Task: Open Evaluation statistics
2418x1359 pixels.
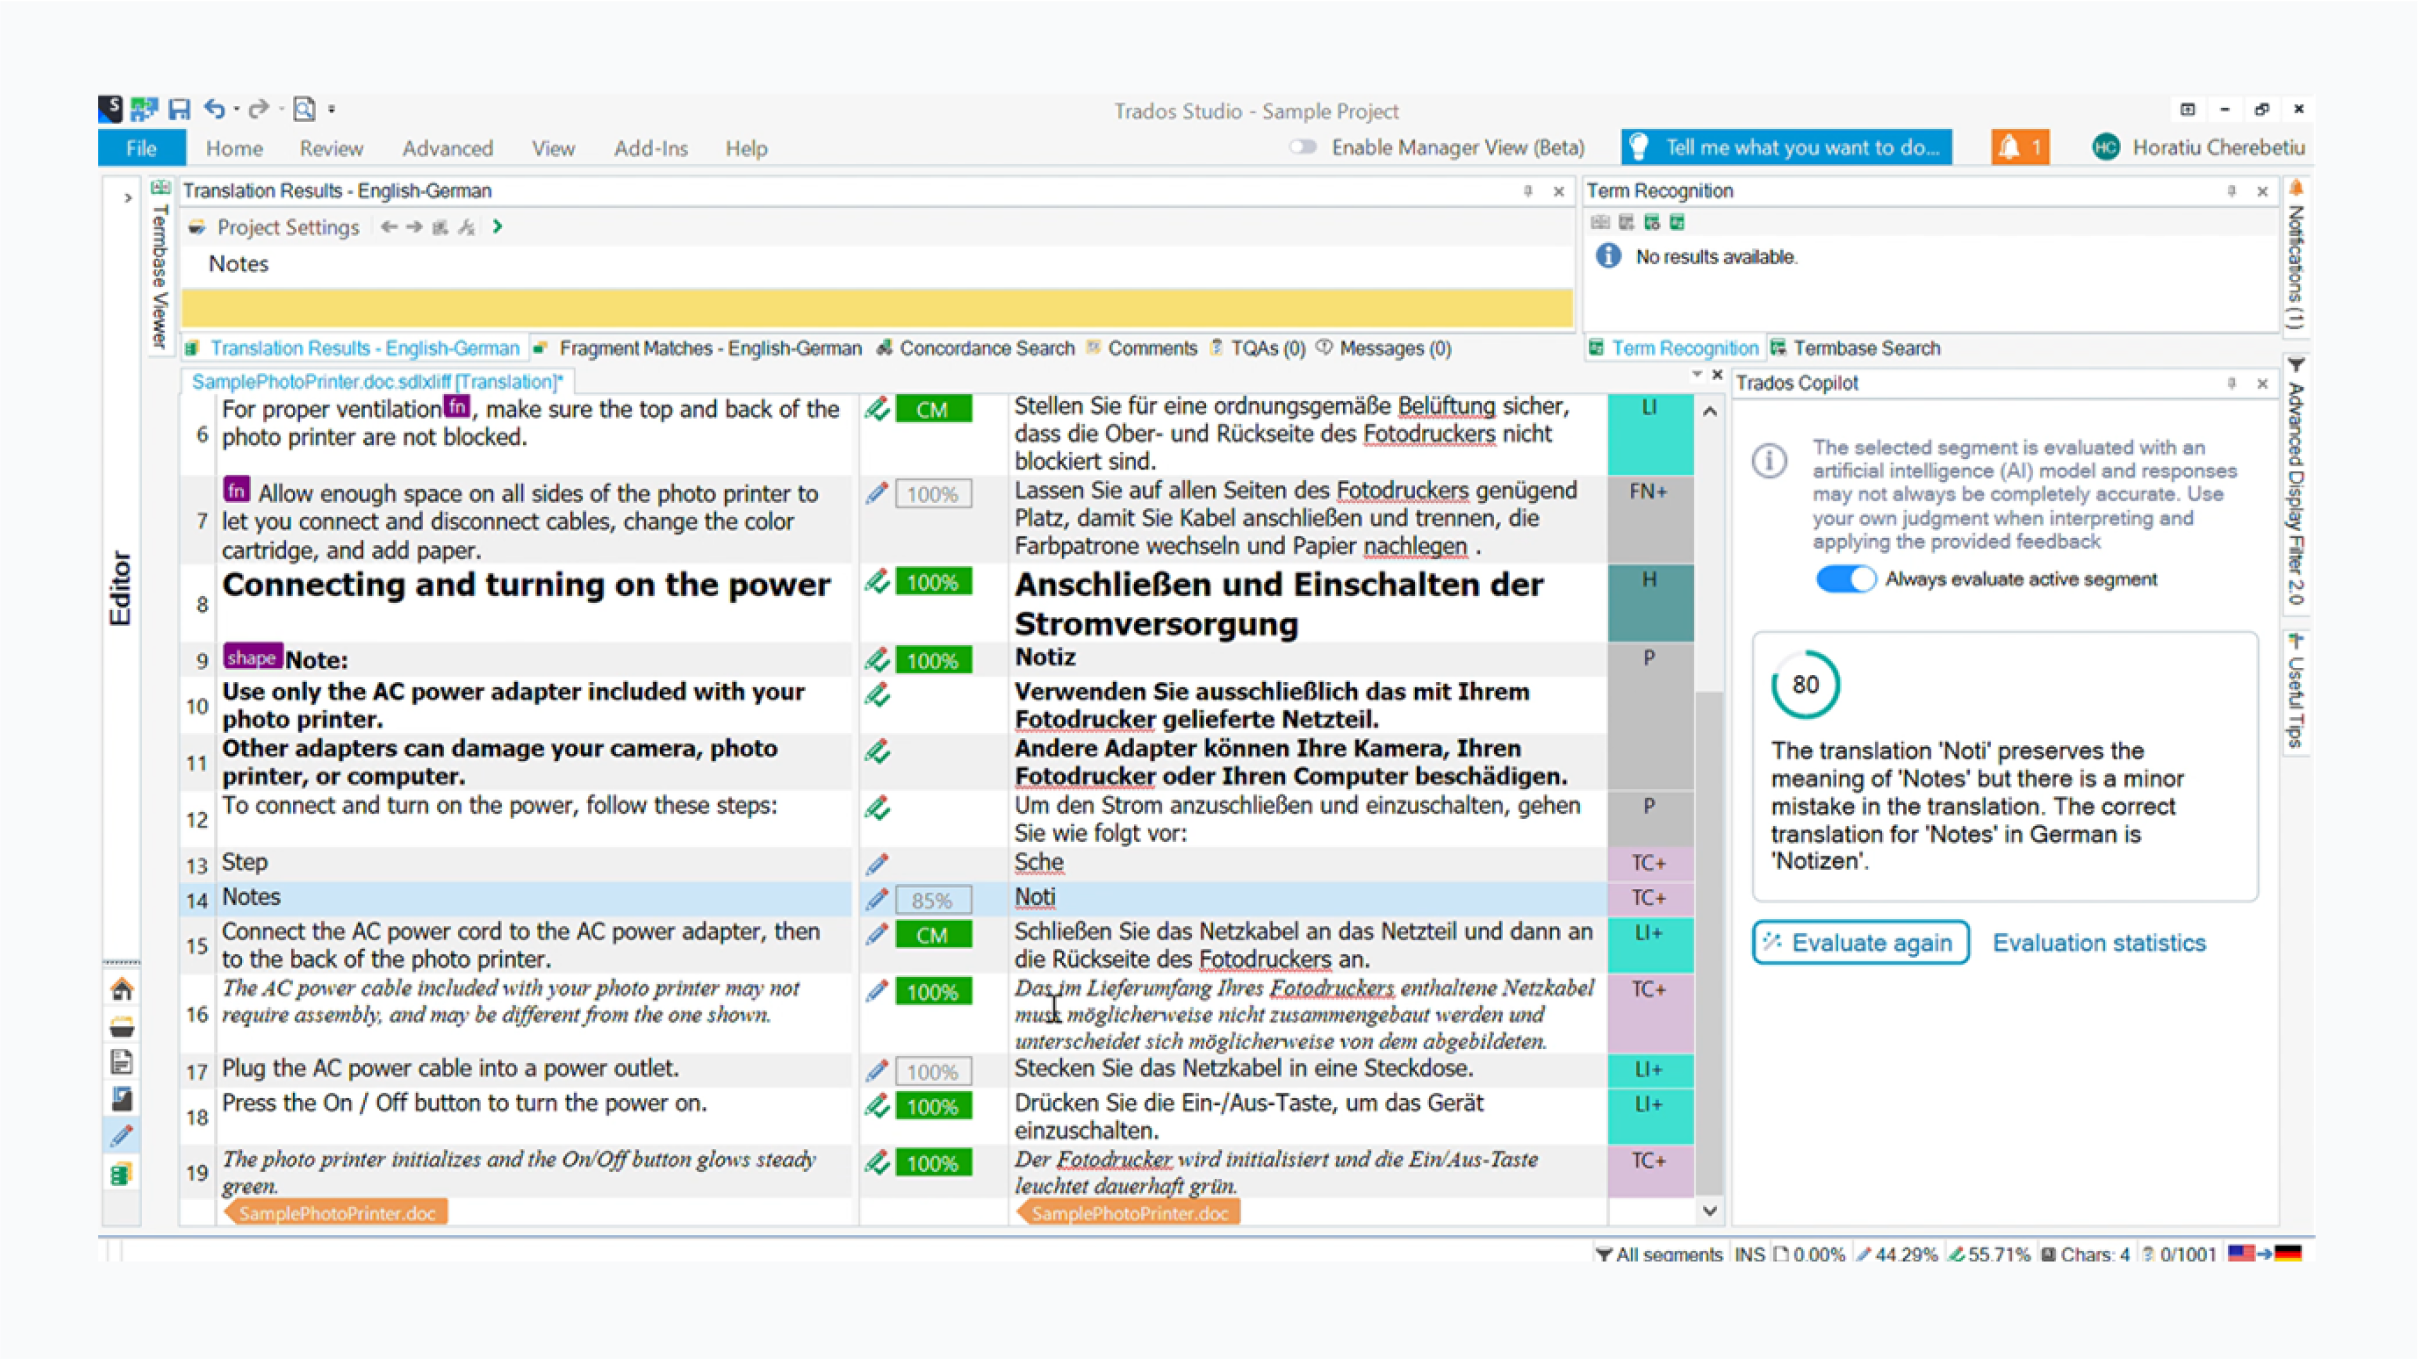Action: tap(2100, 942)
